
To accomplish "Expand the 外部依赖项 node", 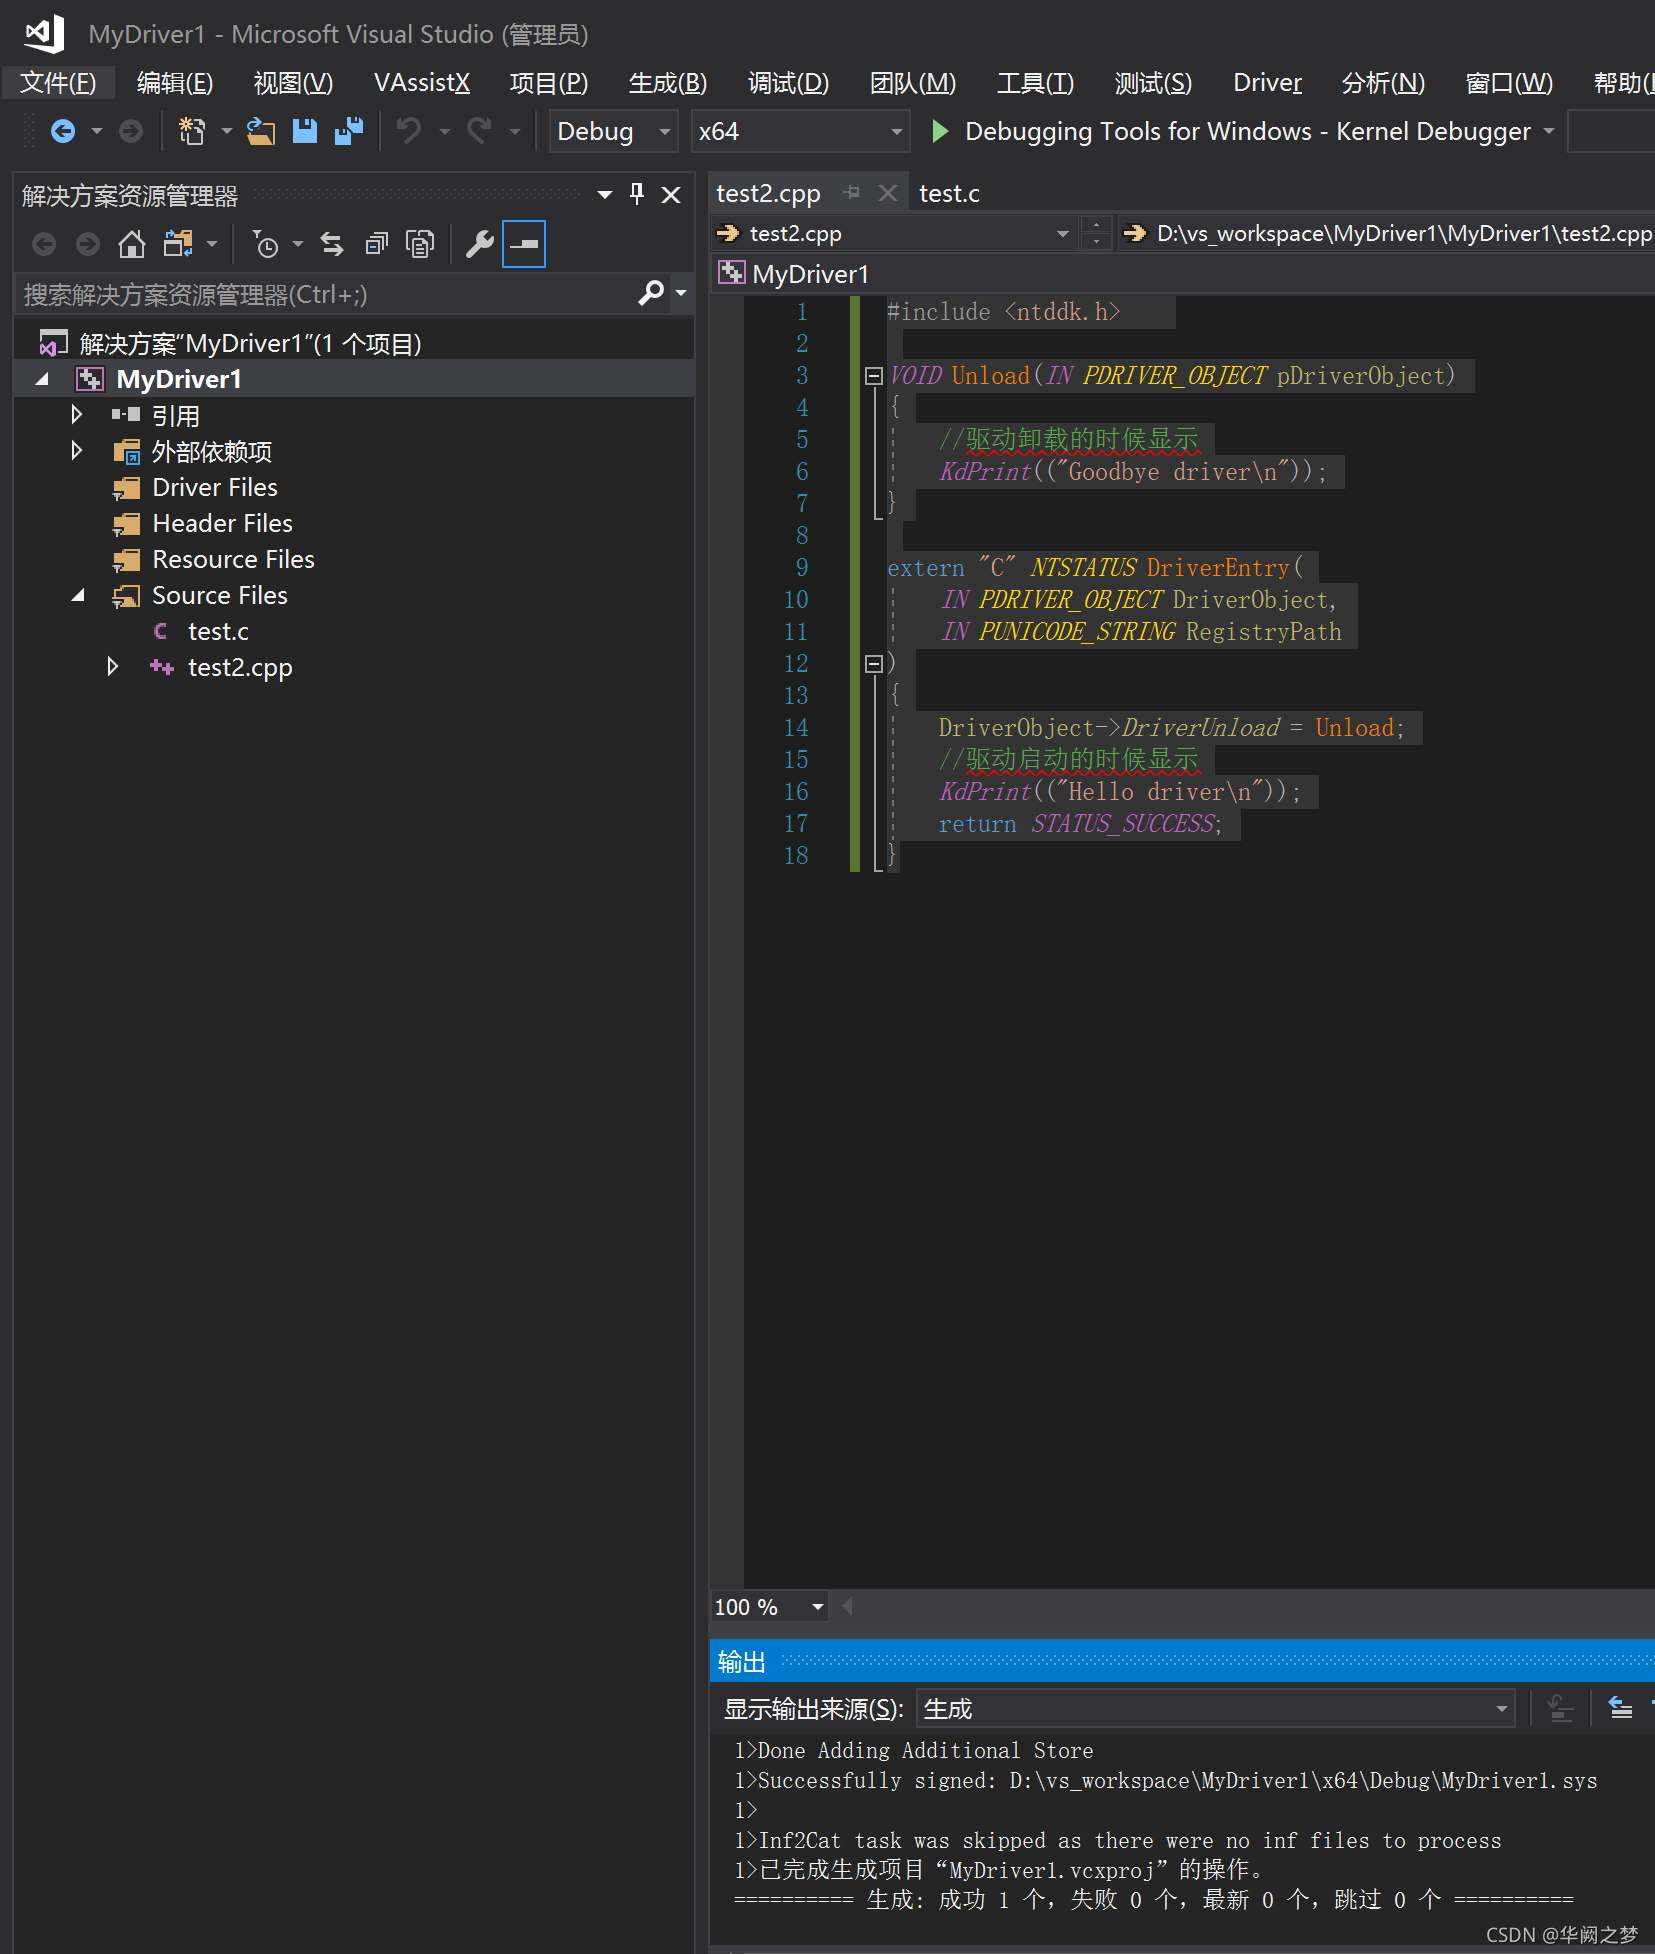I will click(x=77, y=450).
